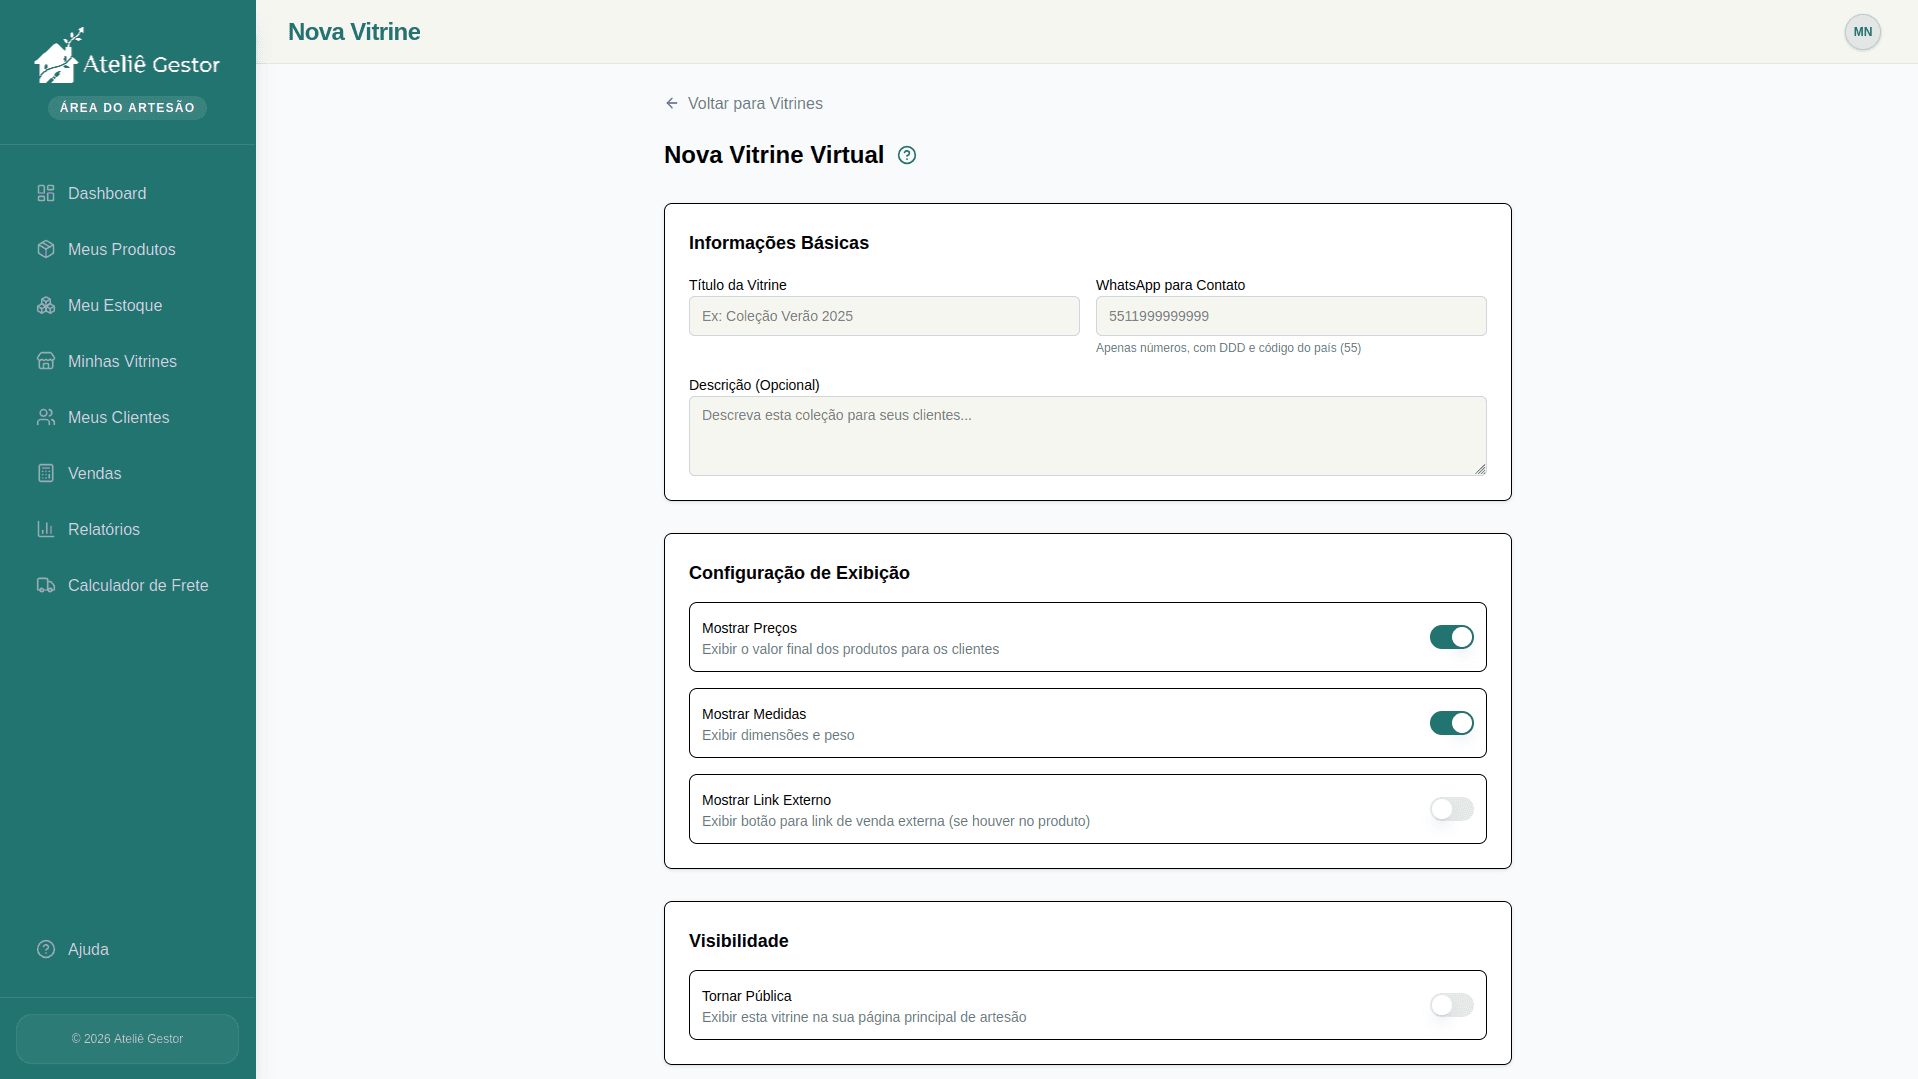This screenshot has height=1079, width=1918.
Task: Click the Meus Clientes people icon
Action: click(x=46, y=417)
